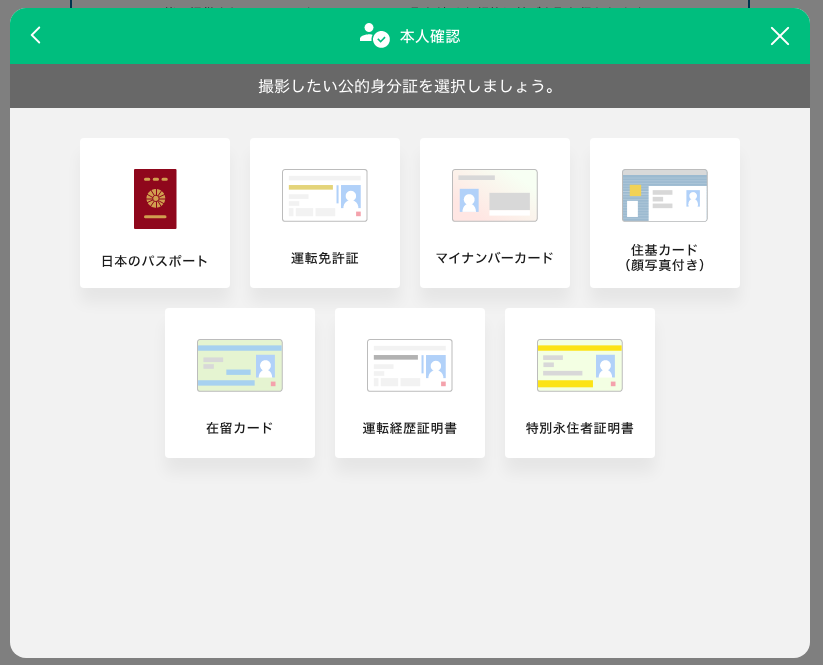The width and height of the screenshot is (823, 665).
Task: Select the residence card green illustration
Action: 240,365
